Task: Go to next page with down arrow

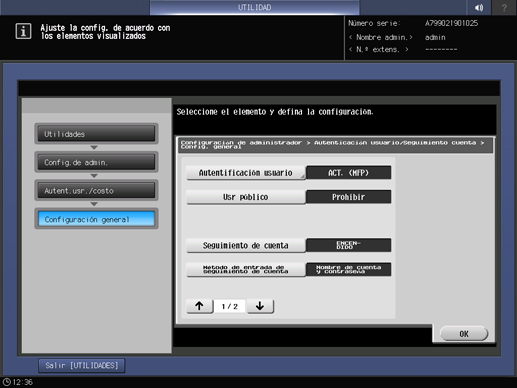Action: coord(260,306)
